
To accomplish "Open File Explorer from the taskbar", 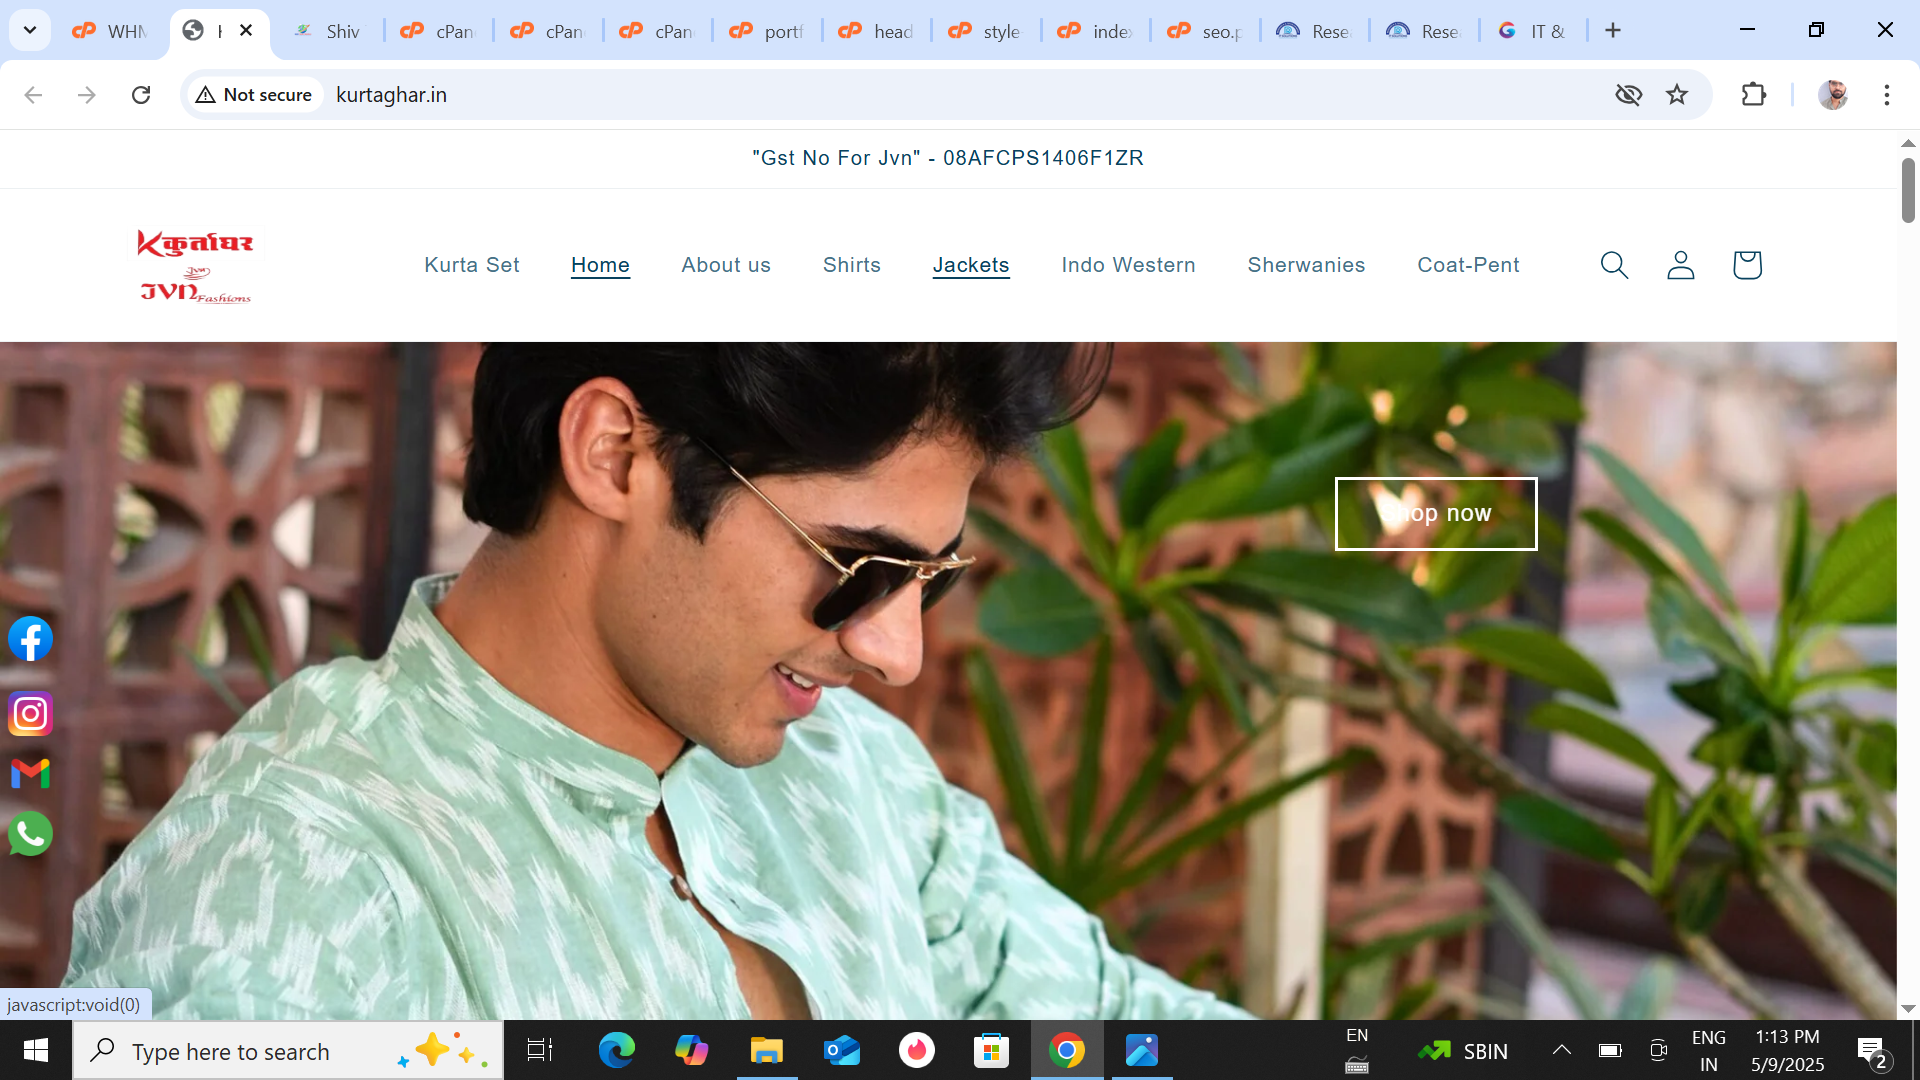I will (x=767, y=1050).
